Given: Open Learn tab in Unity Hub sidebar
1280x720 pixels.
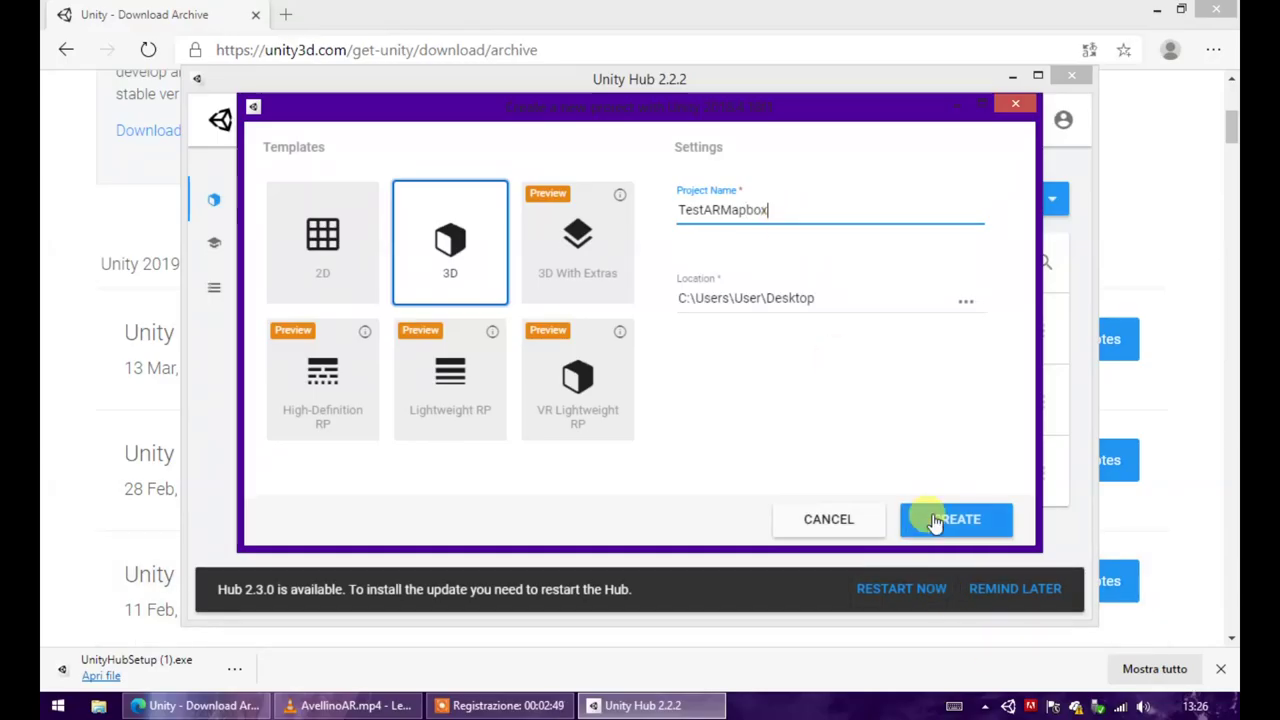Looking at the screenshot, I should [214, 243].
